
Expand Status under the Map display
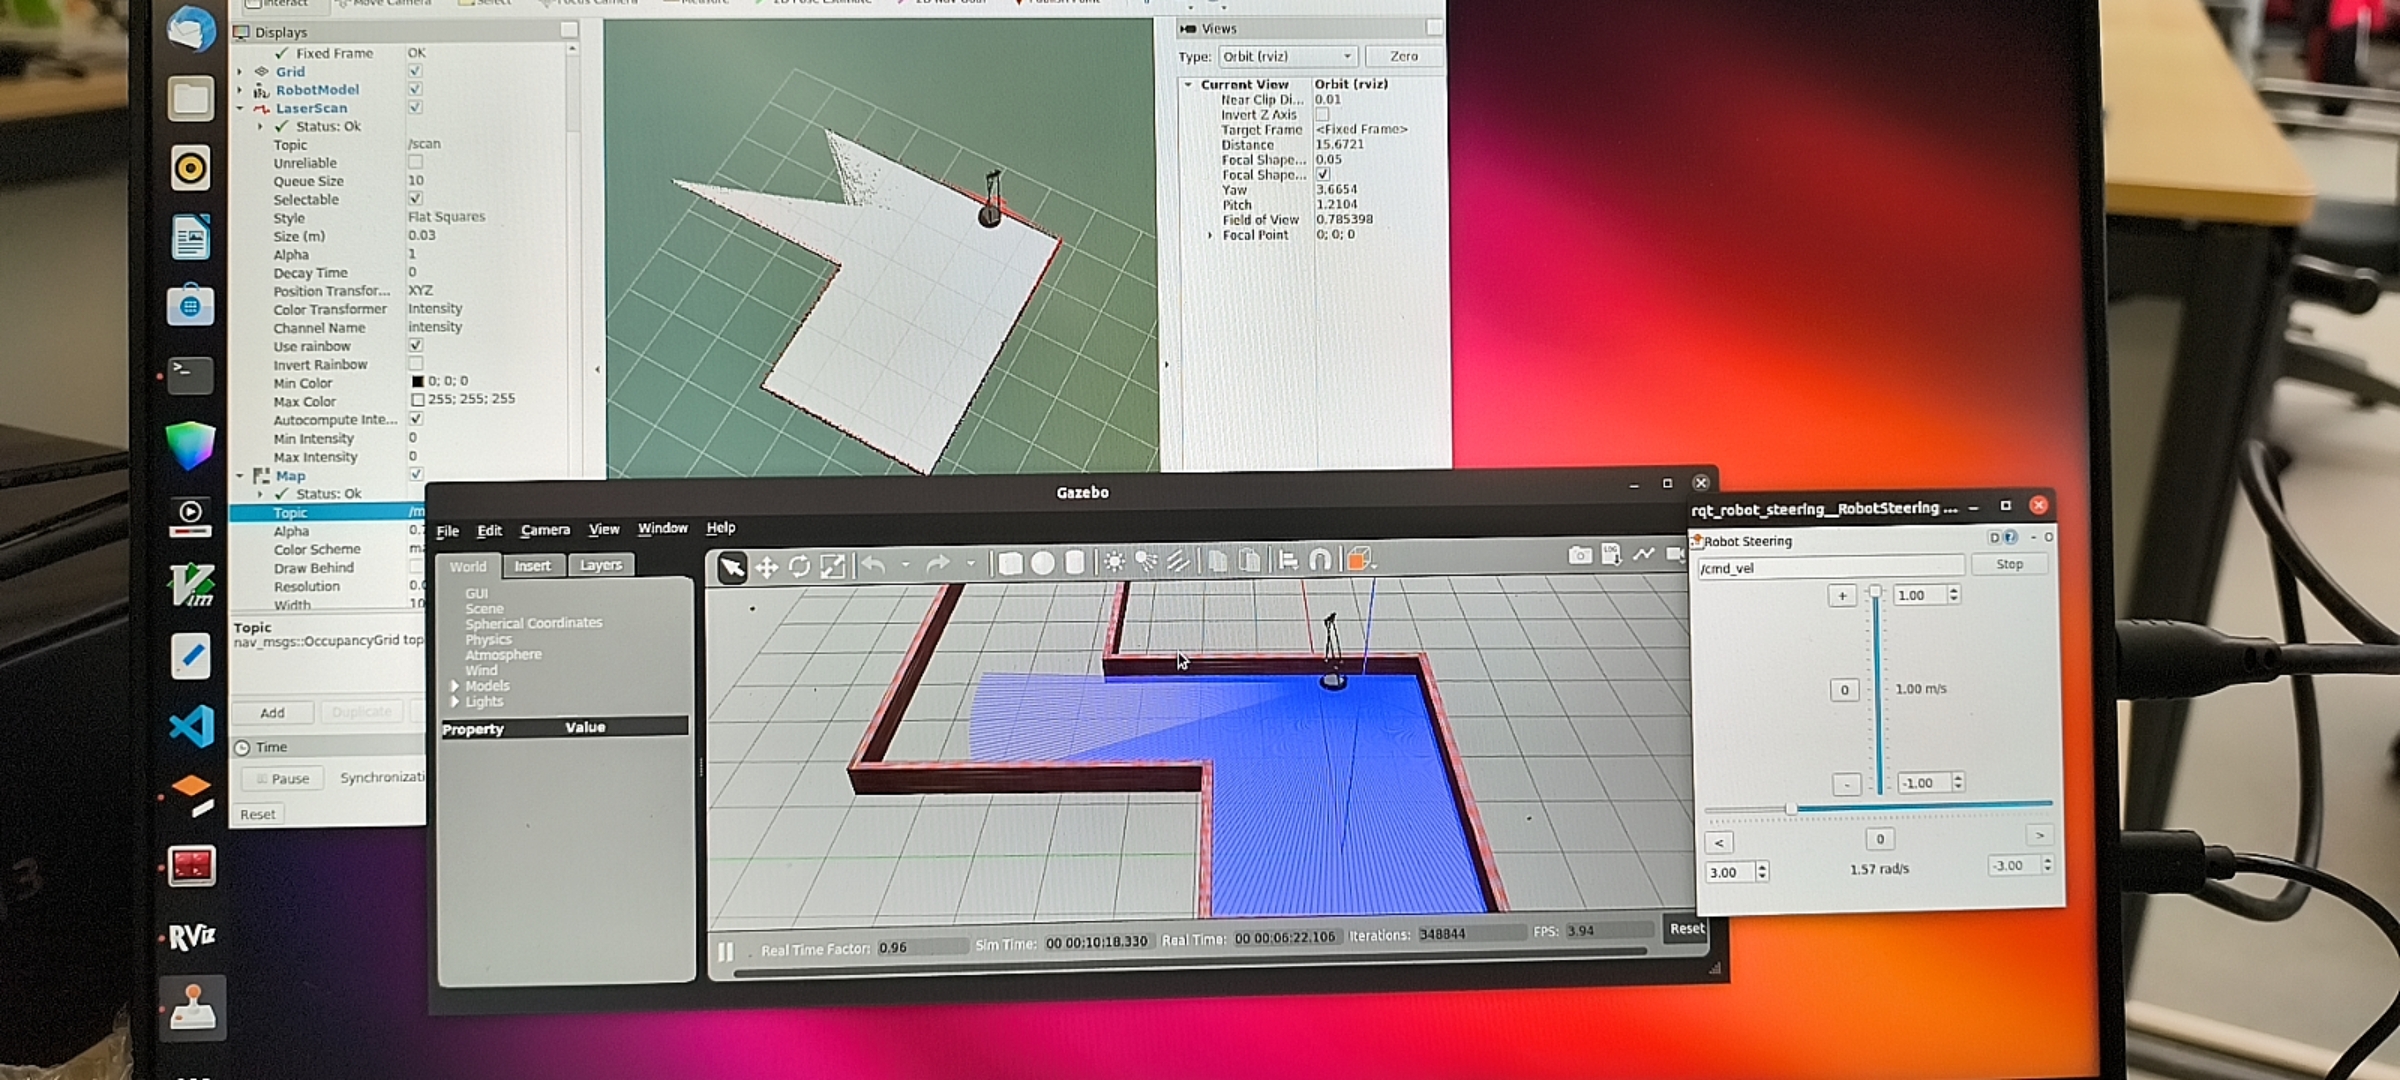(260, 494)
